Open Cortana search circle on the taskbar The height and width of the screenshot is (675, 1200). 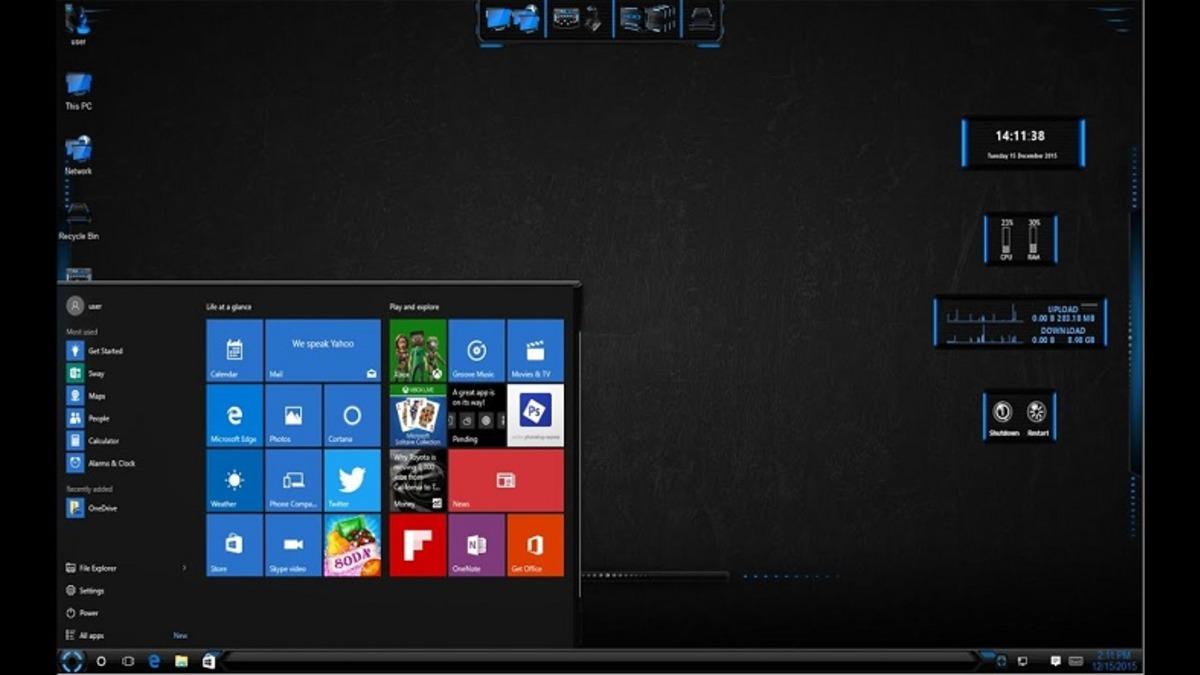[x=100, y=662]
